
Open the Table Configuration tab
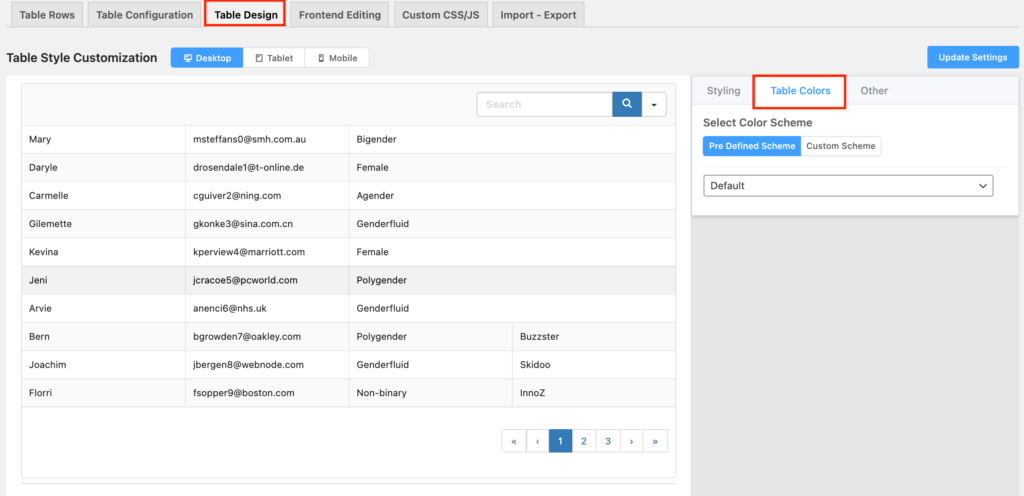144,15
